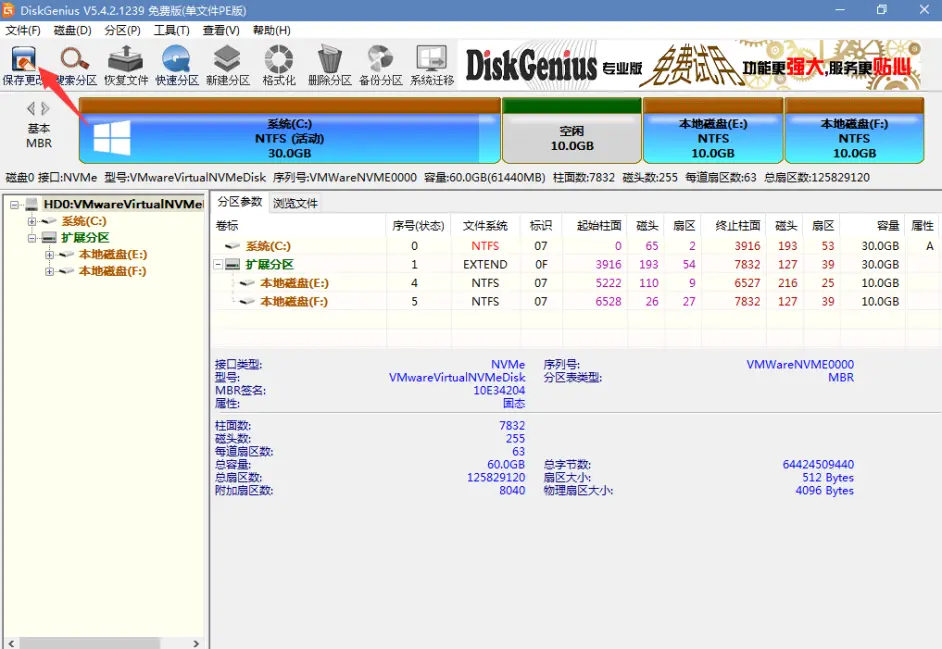942x649 pixels.
Task: Click drive icon beside 本地磁盘(F:) in table
Action: (247, 302)
